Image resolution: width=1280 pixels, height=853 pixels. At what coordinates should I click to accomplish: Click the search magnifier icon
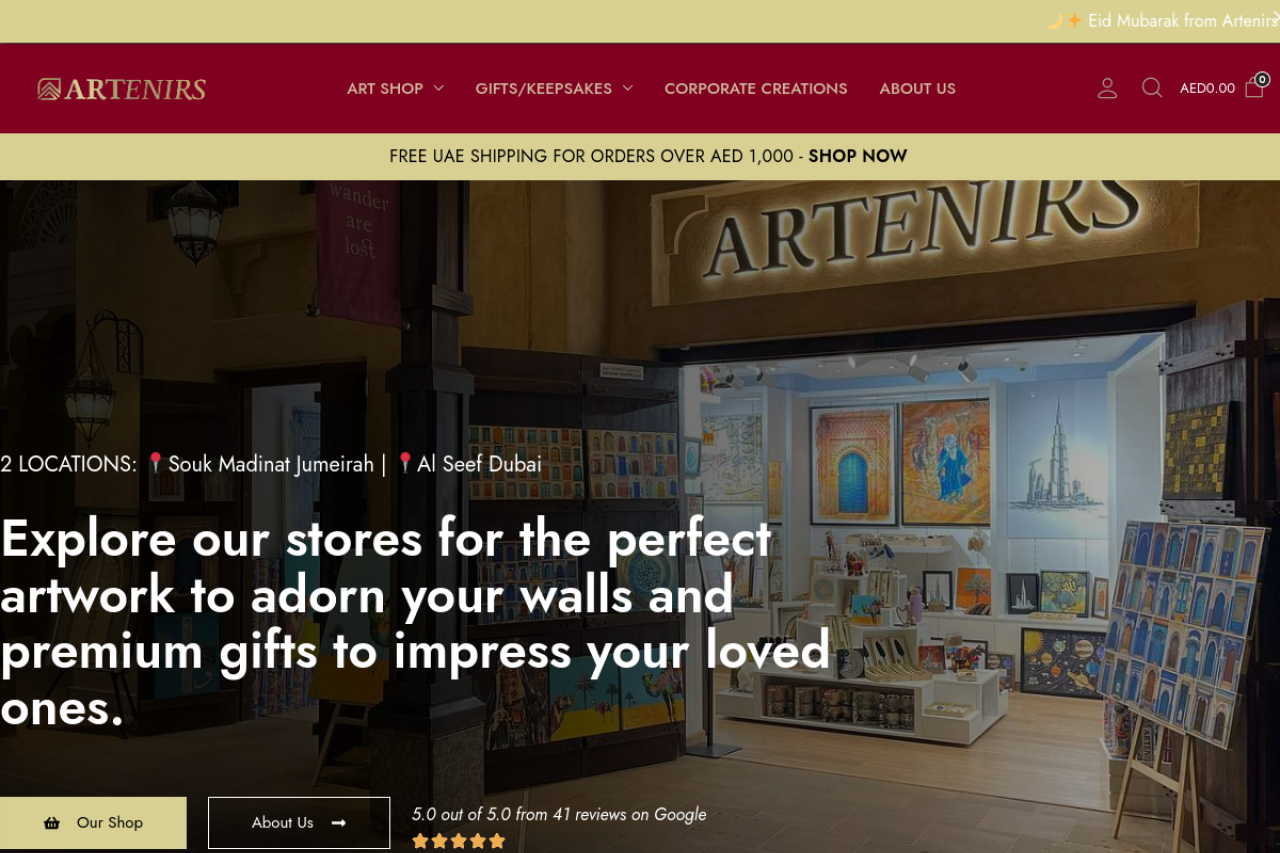[1152, 88]
